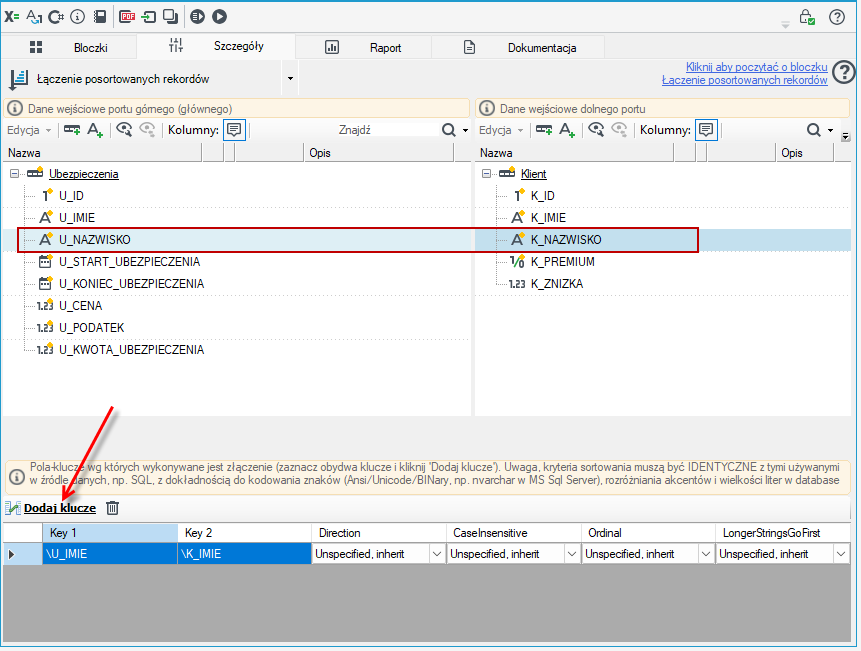Viewport: 861px width, 651px height.
Task: Open the block type dropdown arrow
Action: (290, 78)
